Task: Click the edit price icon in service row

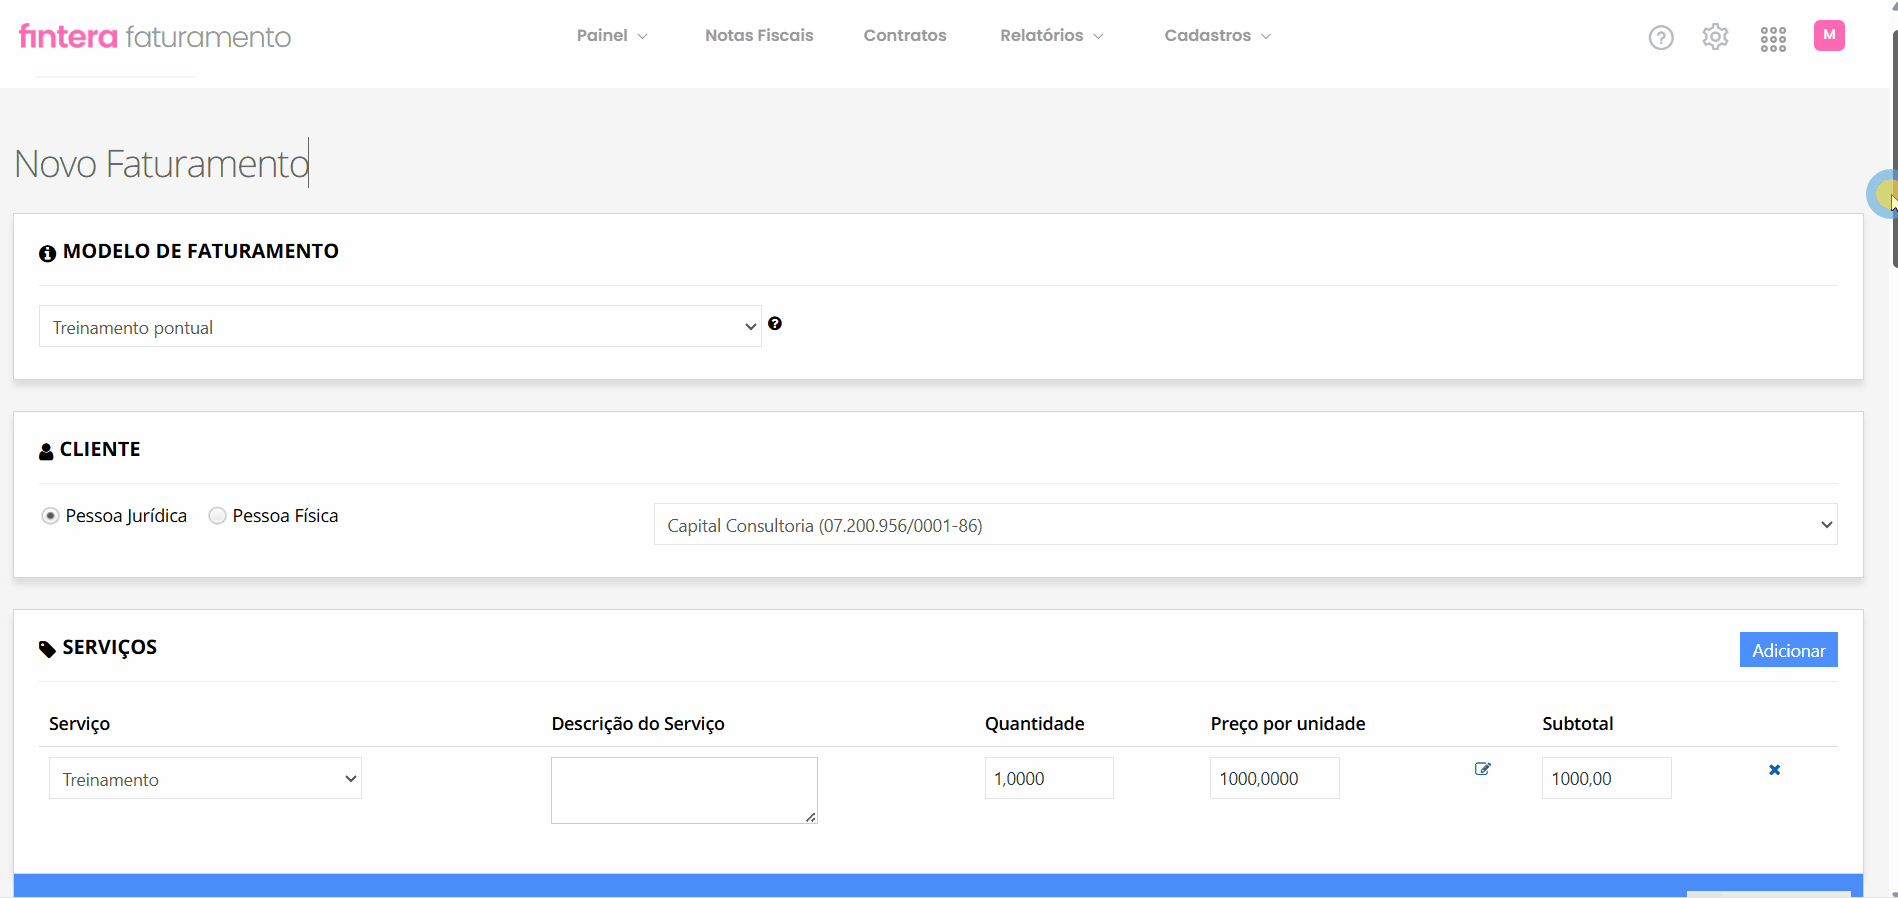Action: tap(1482, 769)
